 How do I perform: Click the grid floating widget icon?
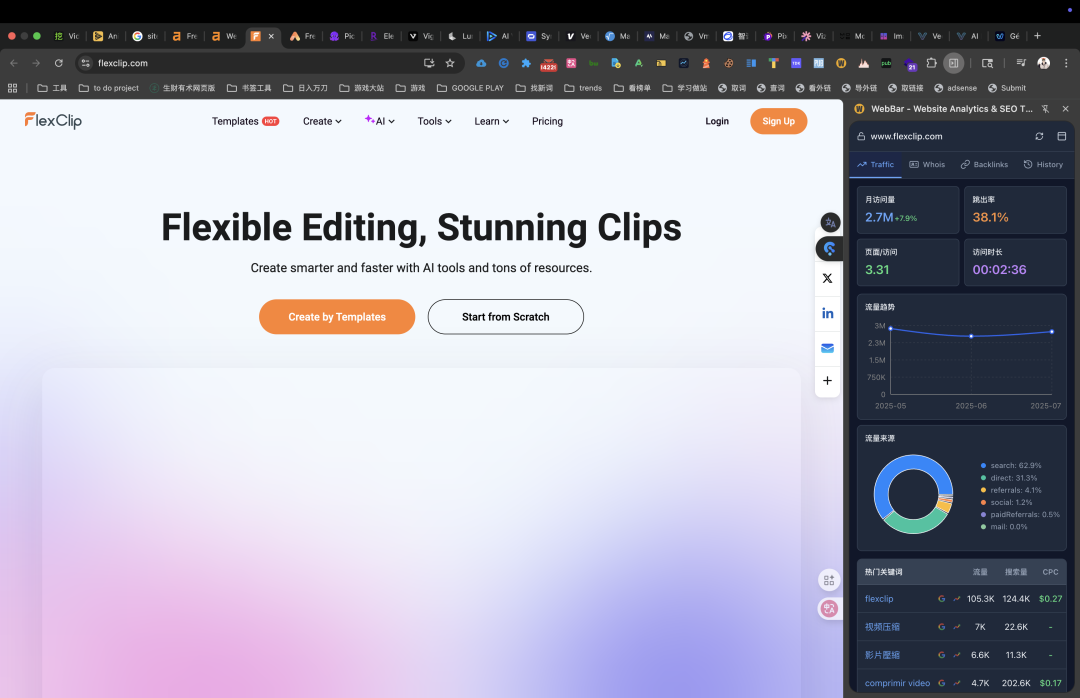(x=829, y=580)
